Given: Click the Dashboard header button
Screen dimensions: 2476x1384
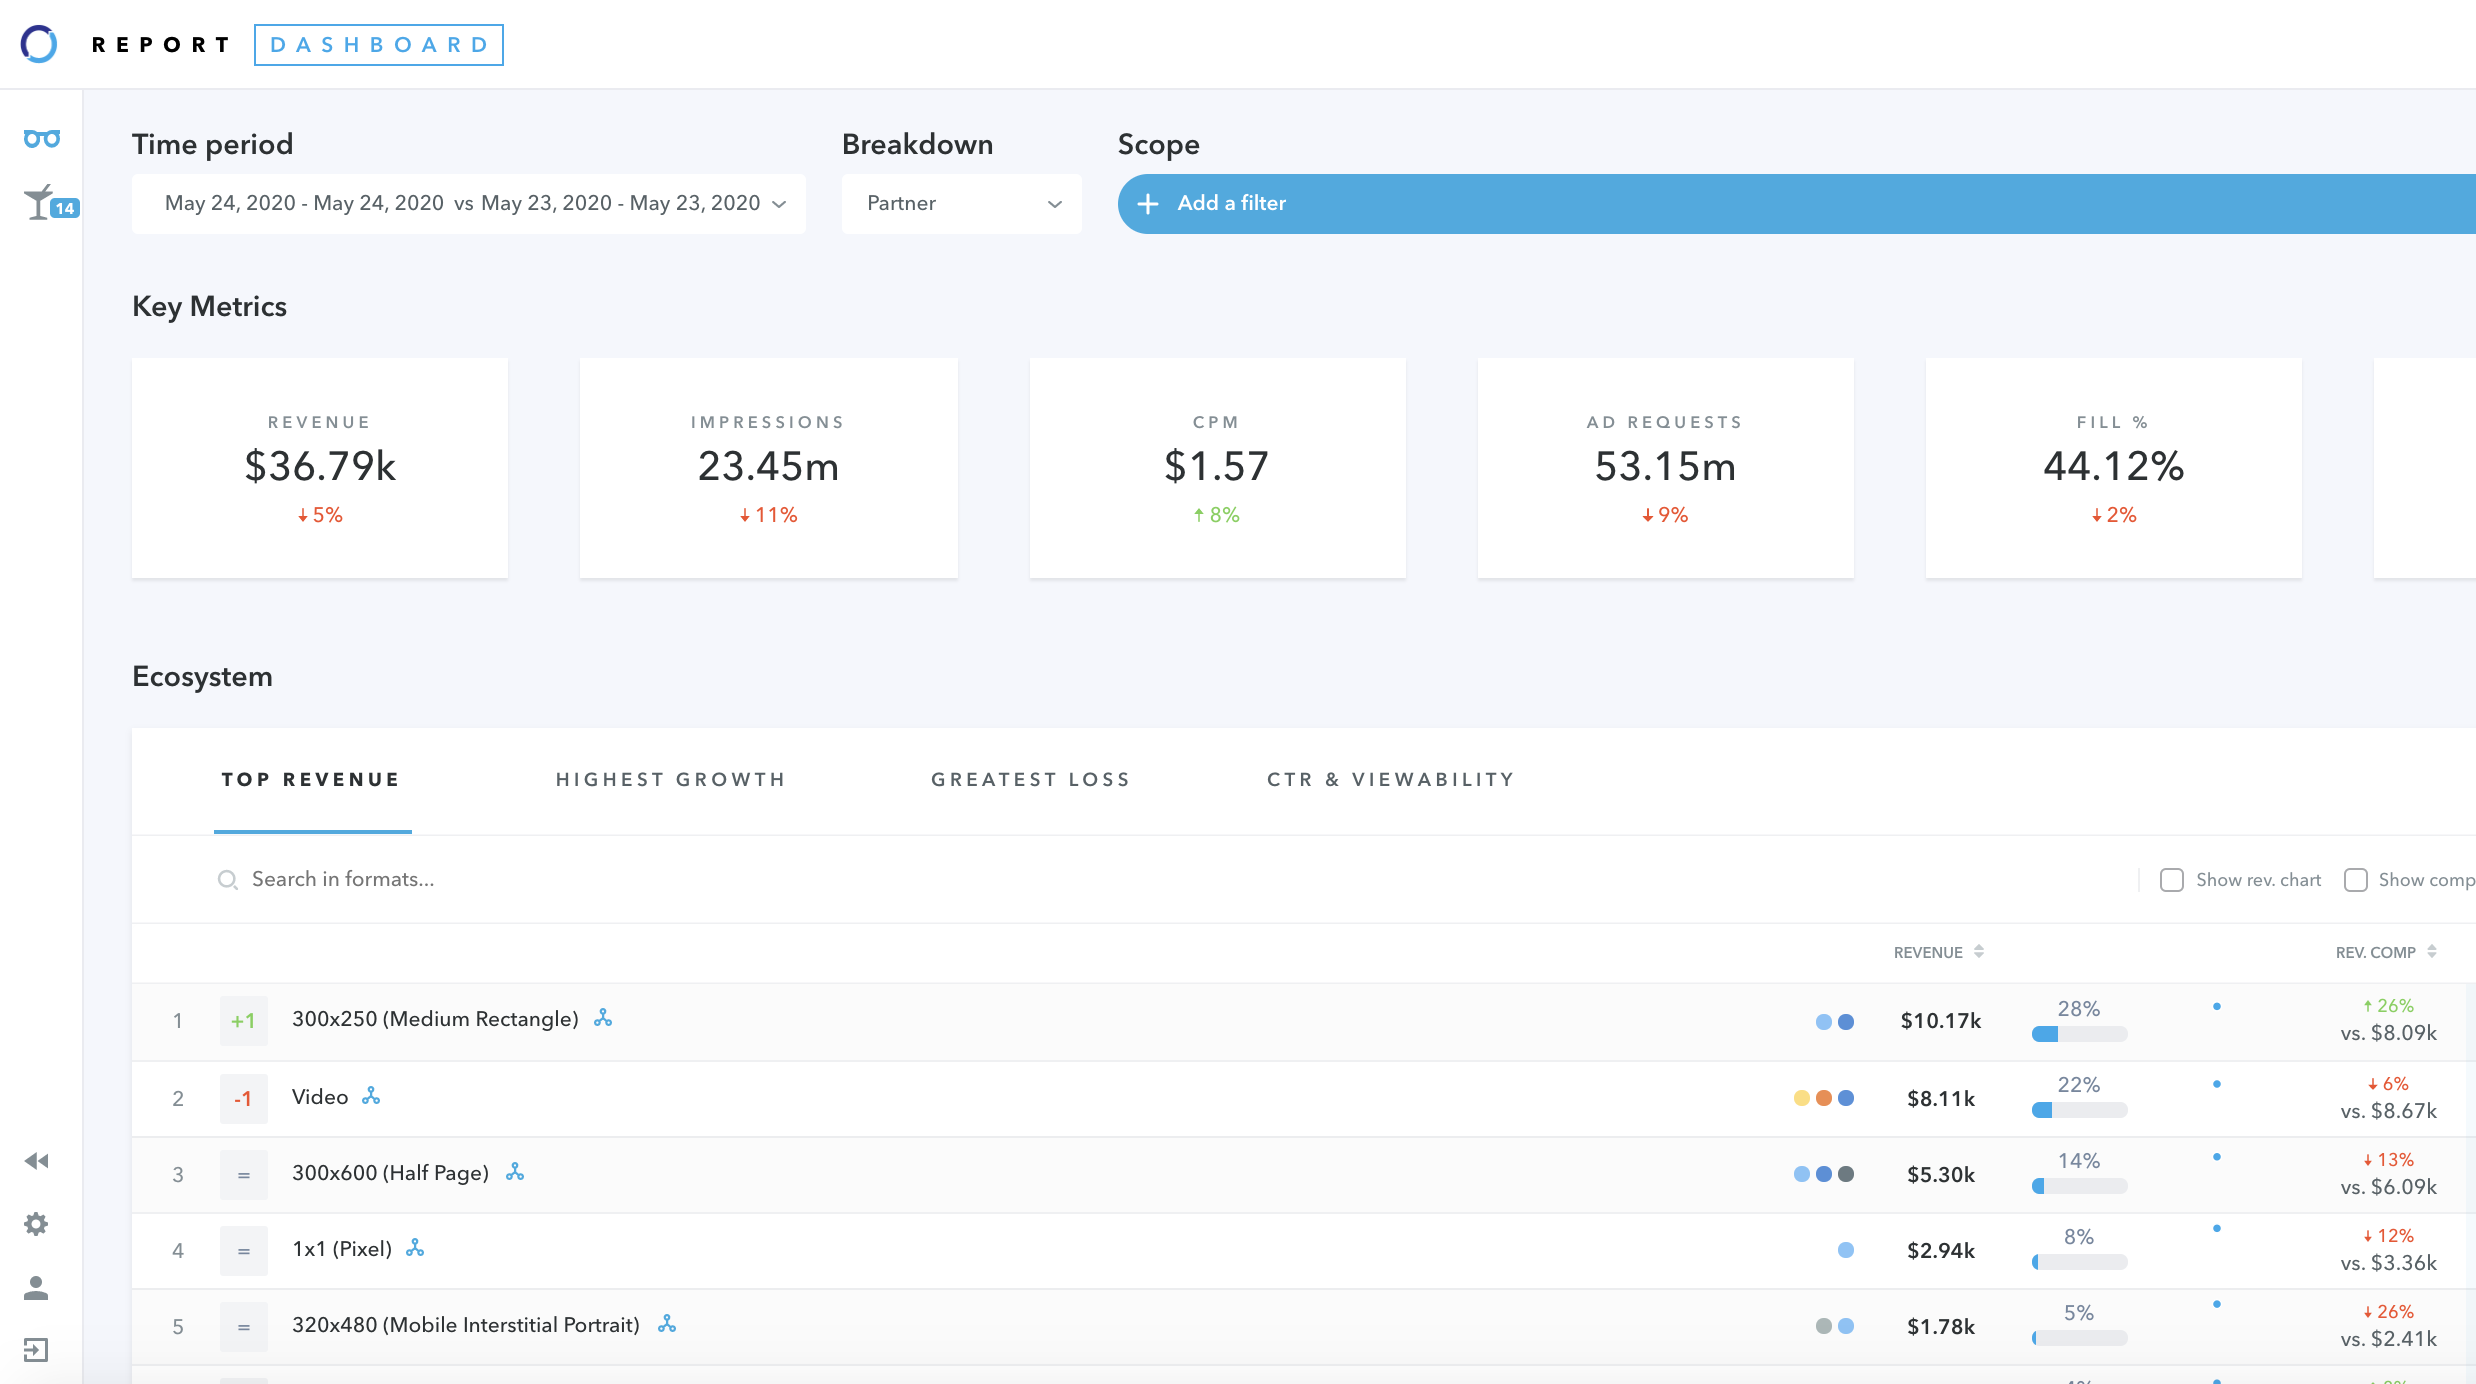Looking at the screenshot, I should (379, 45).
